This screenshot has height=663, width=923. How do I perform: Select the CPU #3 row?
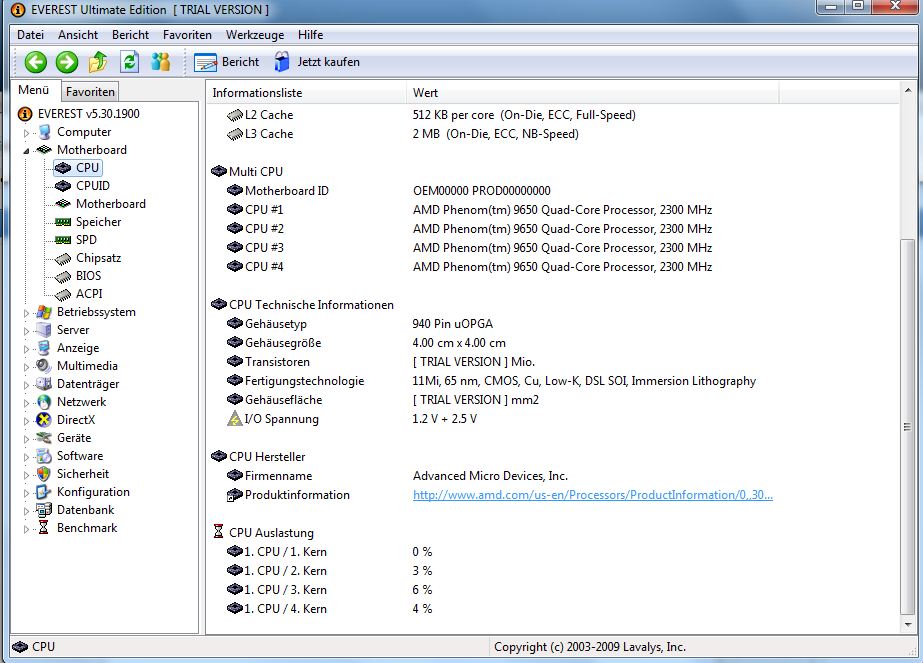pos(552,247)
